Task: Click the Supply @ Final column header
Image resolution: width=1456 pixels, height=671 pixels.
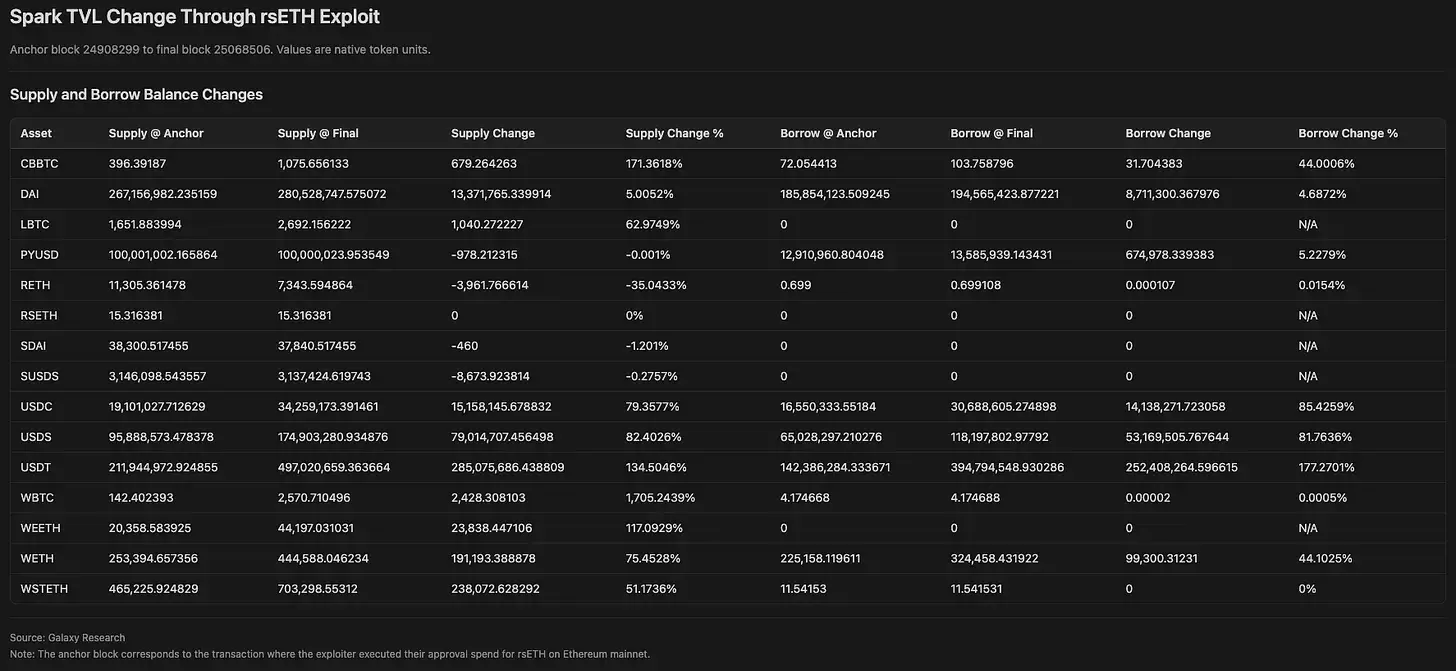Action: pos(318,133)
